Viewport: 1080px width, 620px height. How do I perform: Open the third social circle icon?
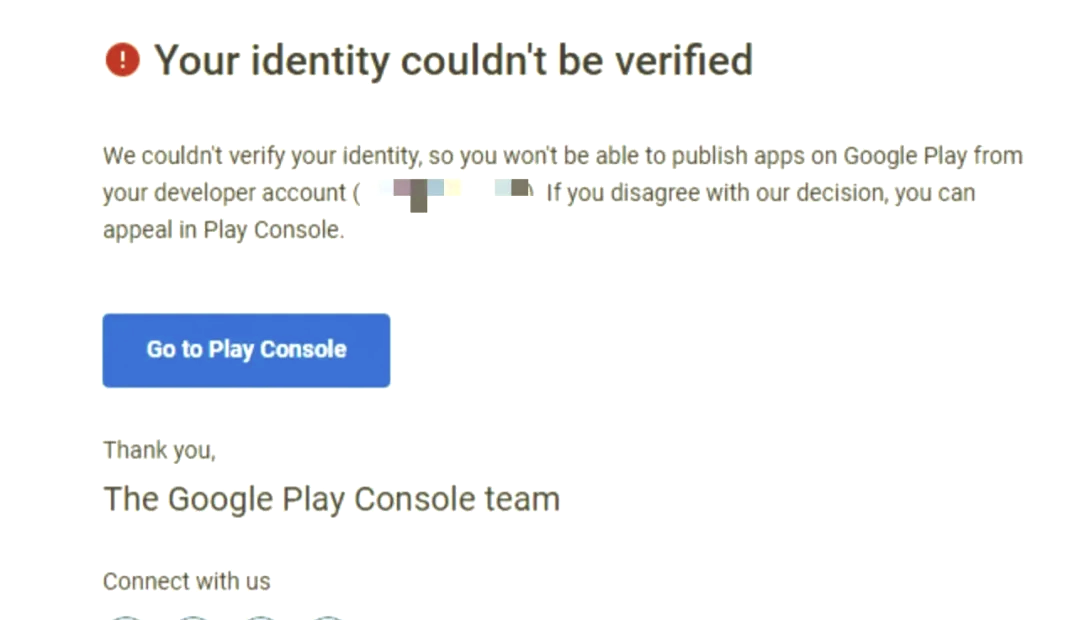point(260,618)
